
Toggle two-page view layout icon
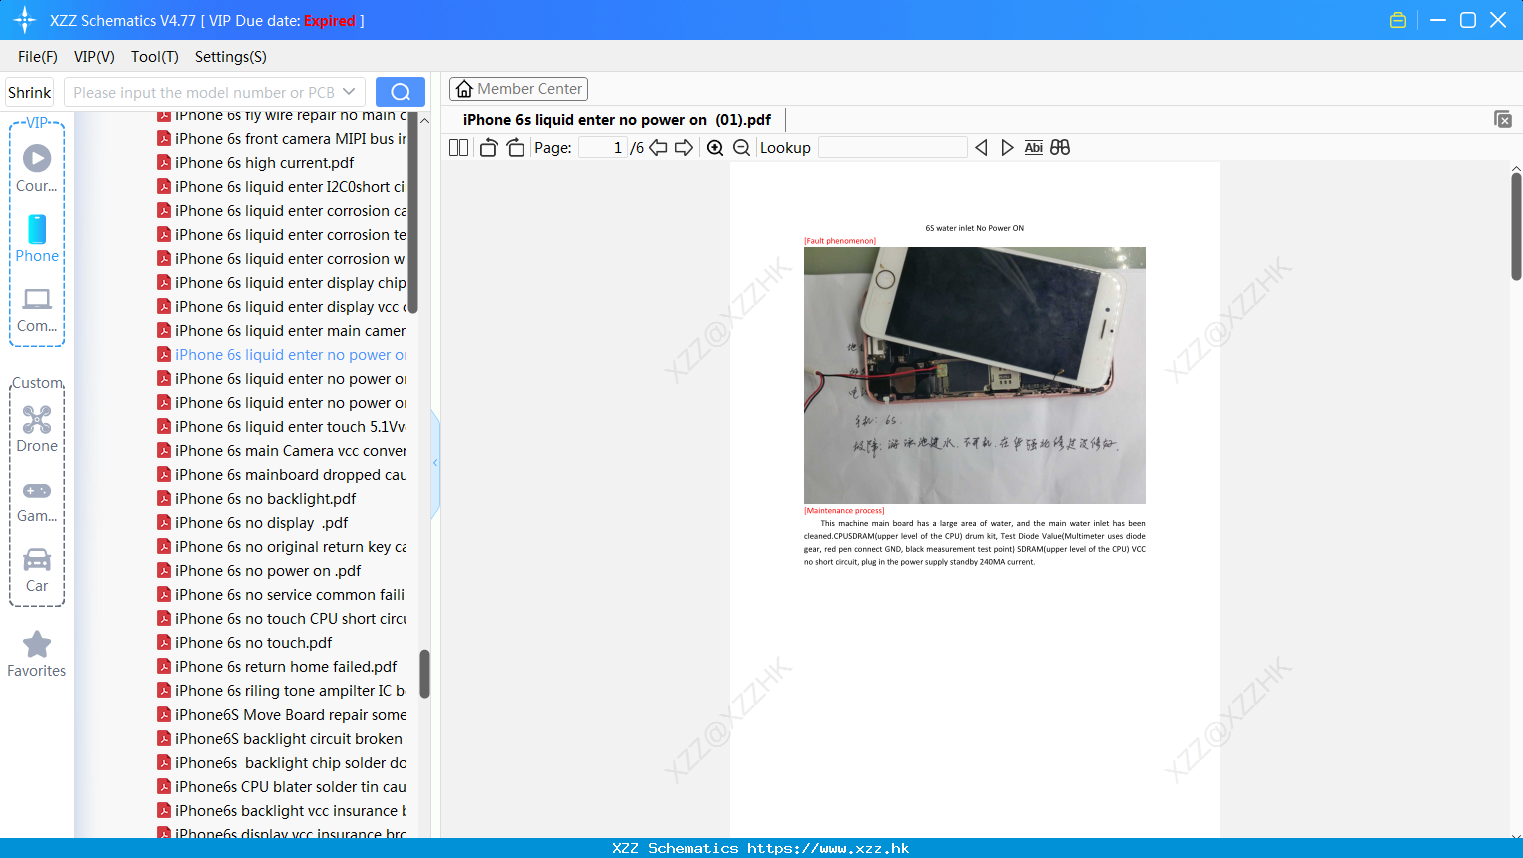[459, 148]
